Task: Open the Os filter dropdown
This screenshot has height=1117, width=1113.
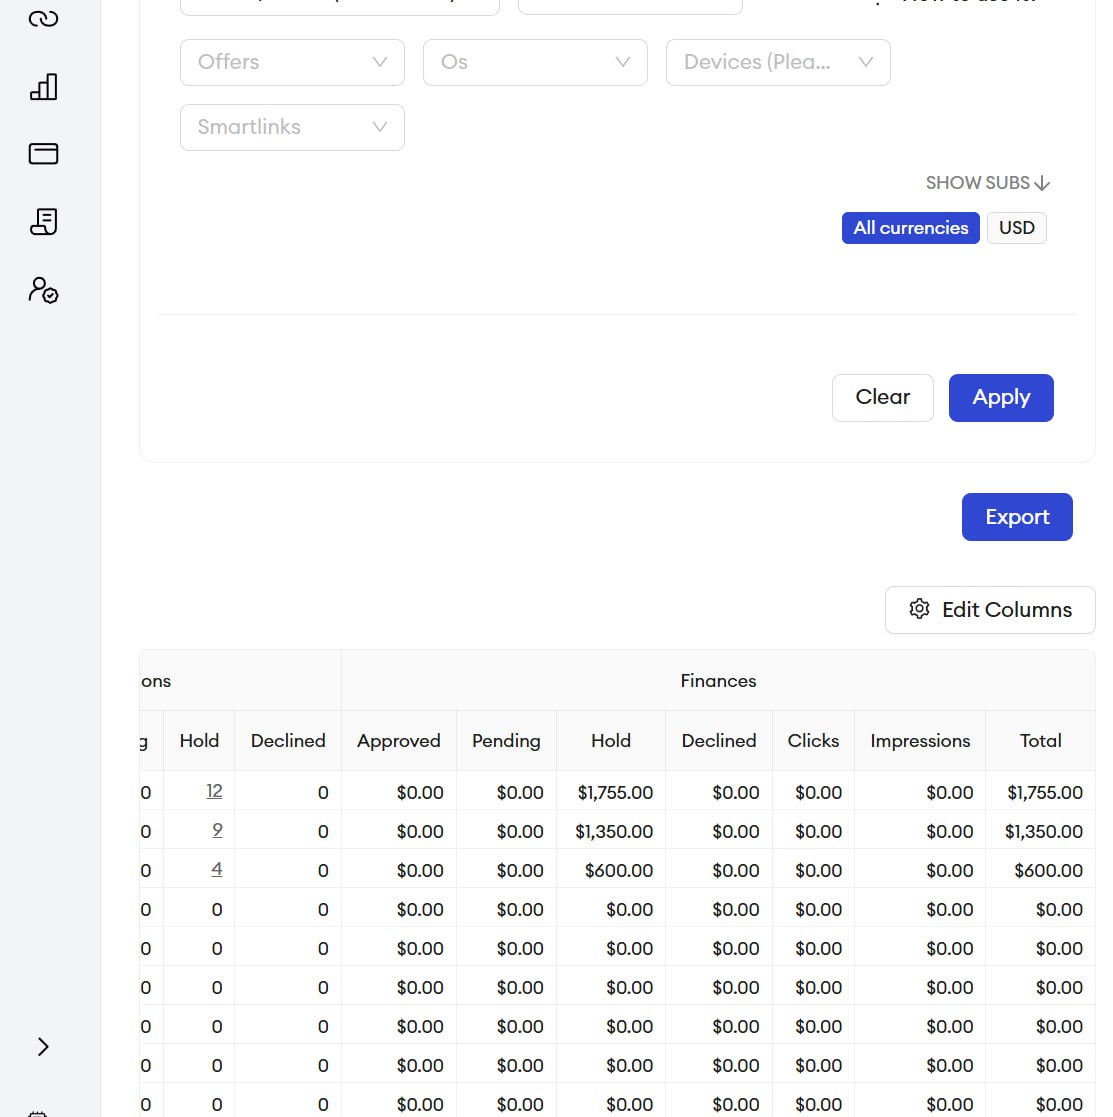Action: (x=535, y=62)
